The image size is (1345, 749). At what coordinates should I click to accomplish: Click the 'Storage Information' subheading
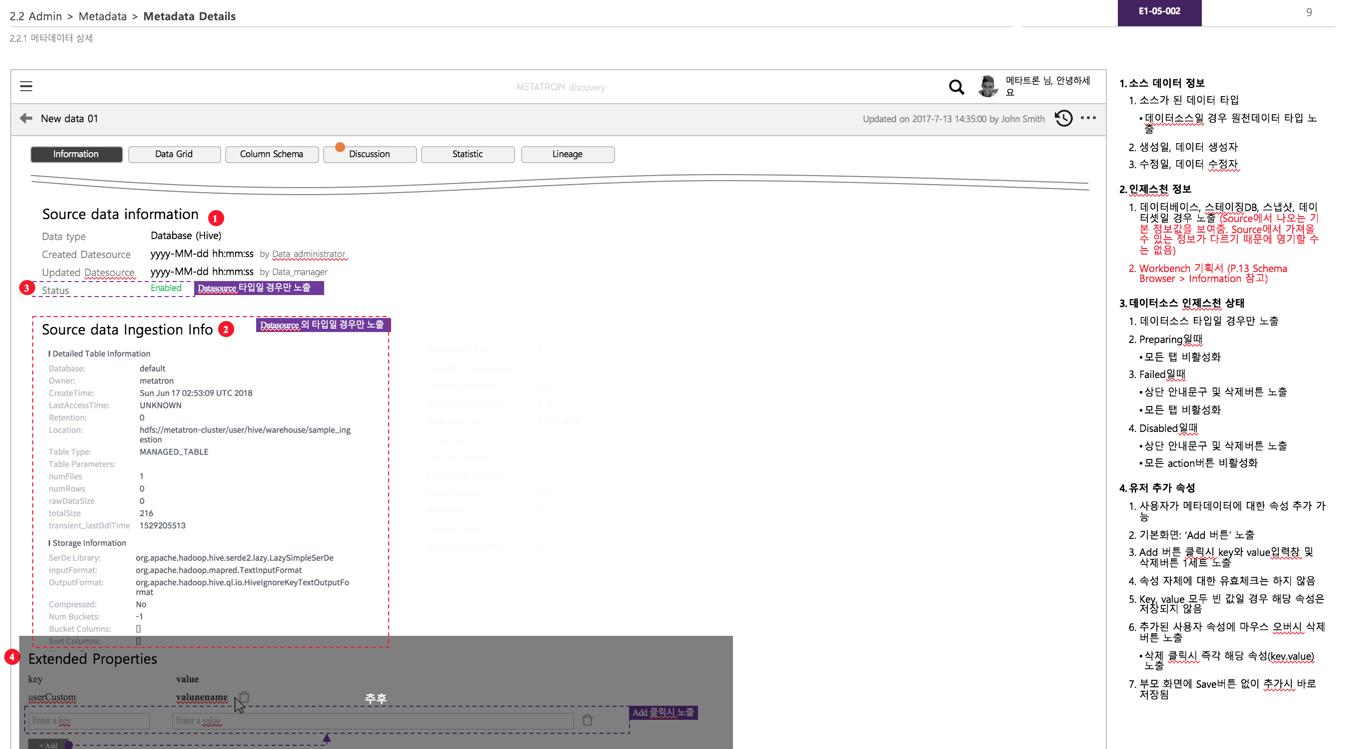[x=87, y=543]
